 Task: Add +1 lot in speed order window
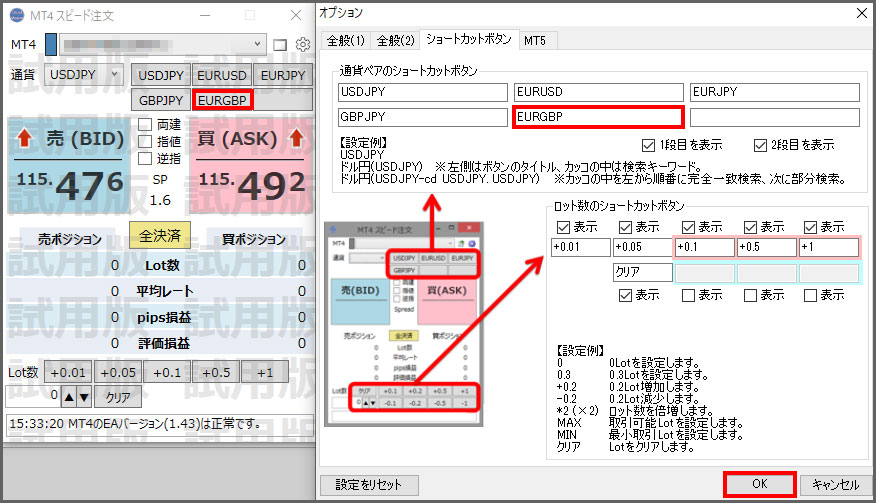click(x=265, y=372)
